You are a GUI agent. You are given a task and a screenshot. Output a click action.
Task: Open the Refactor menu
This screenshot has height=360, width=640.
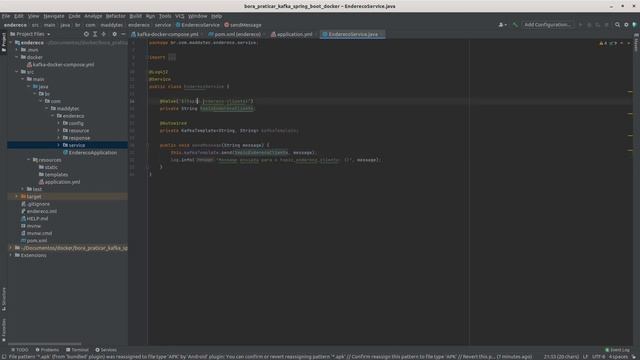pyautogui.click(x=116, y=16)
